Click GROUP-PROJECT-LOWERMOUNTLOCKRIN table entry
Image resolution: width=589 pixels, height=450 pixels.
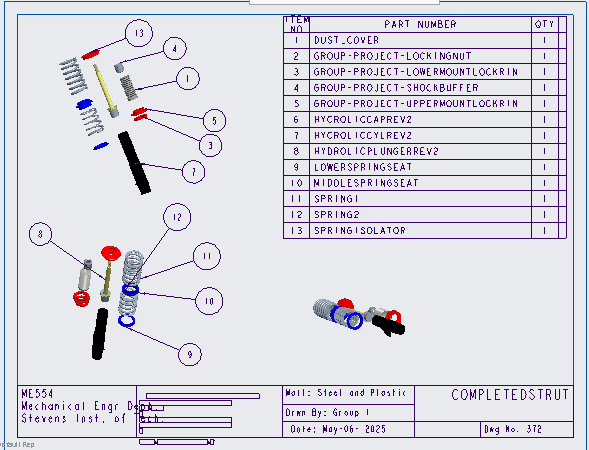click(420, 72)
